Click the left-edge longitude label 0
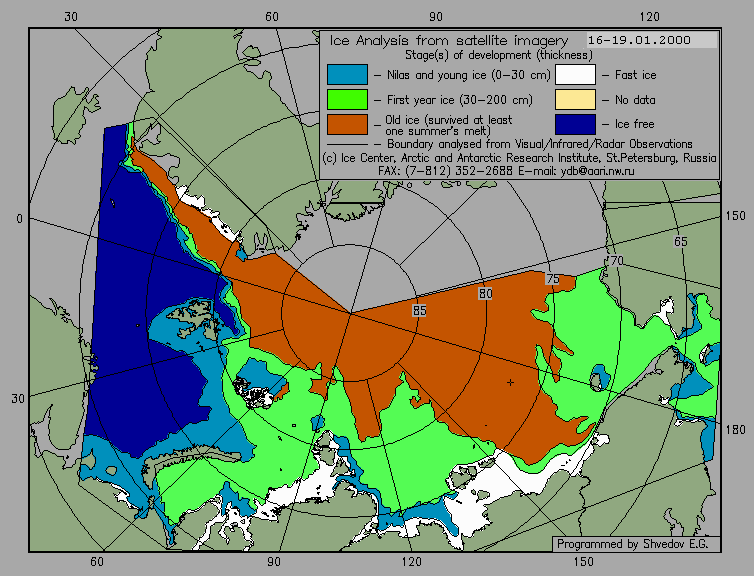 click(19, 219)
